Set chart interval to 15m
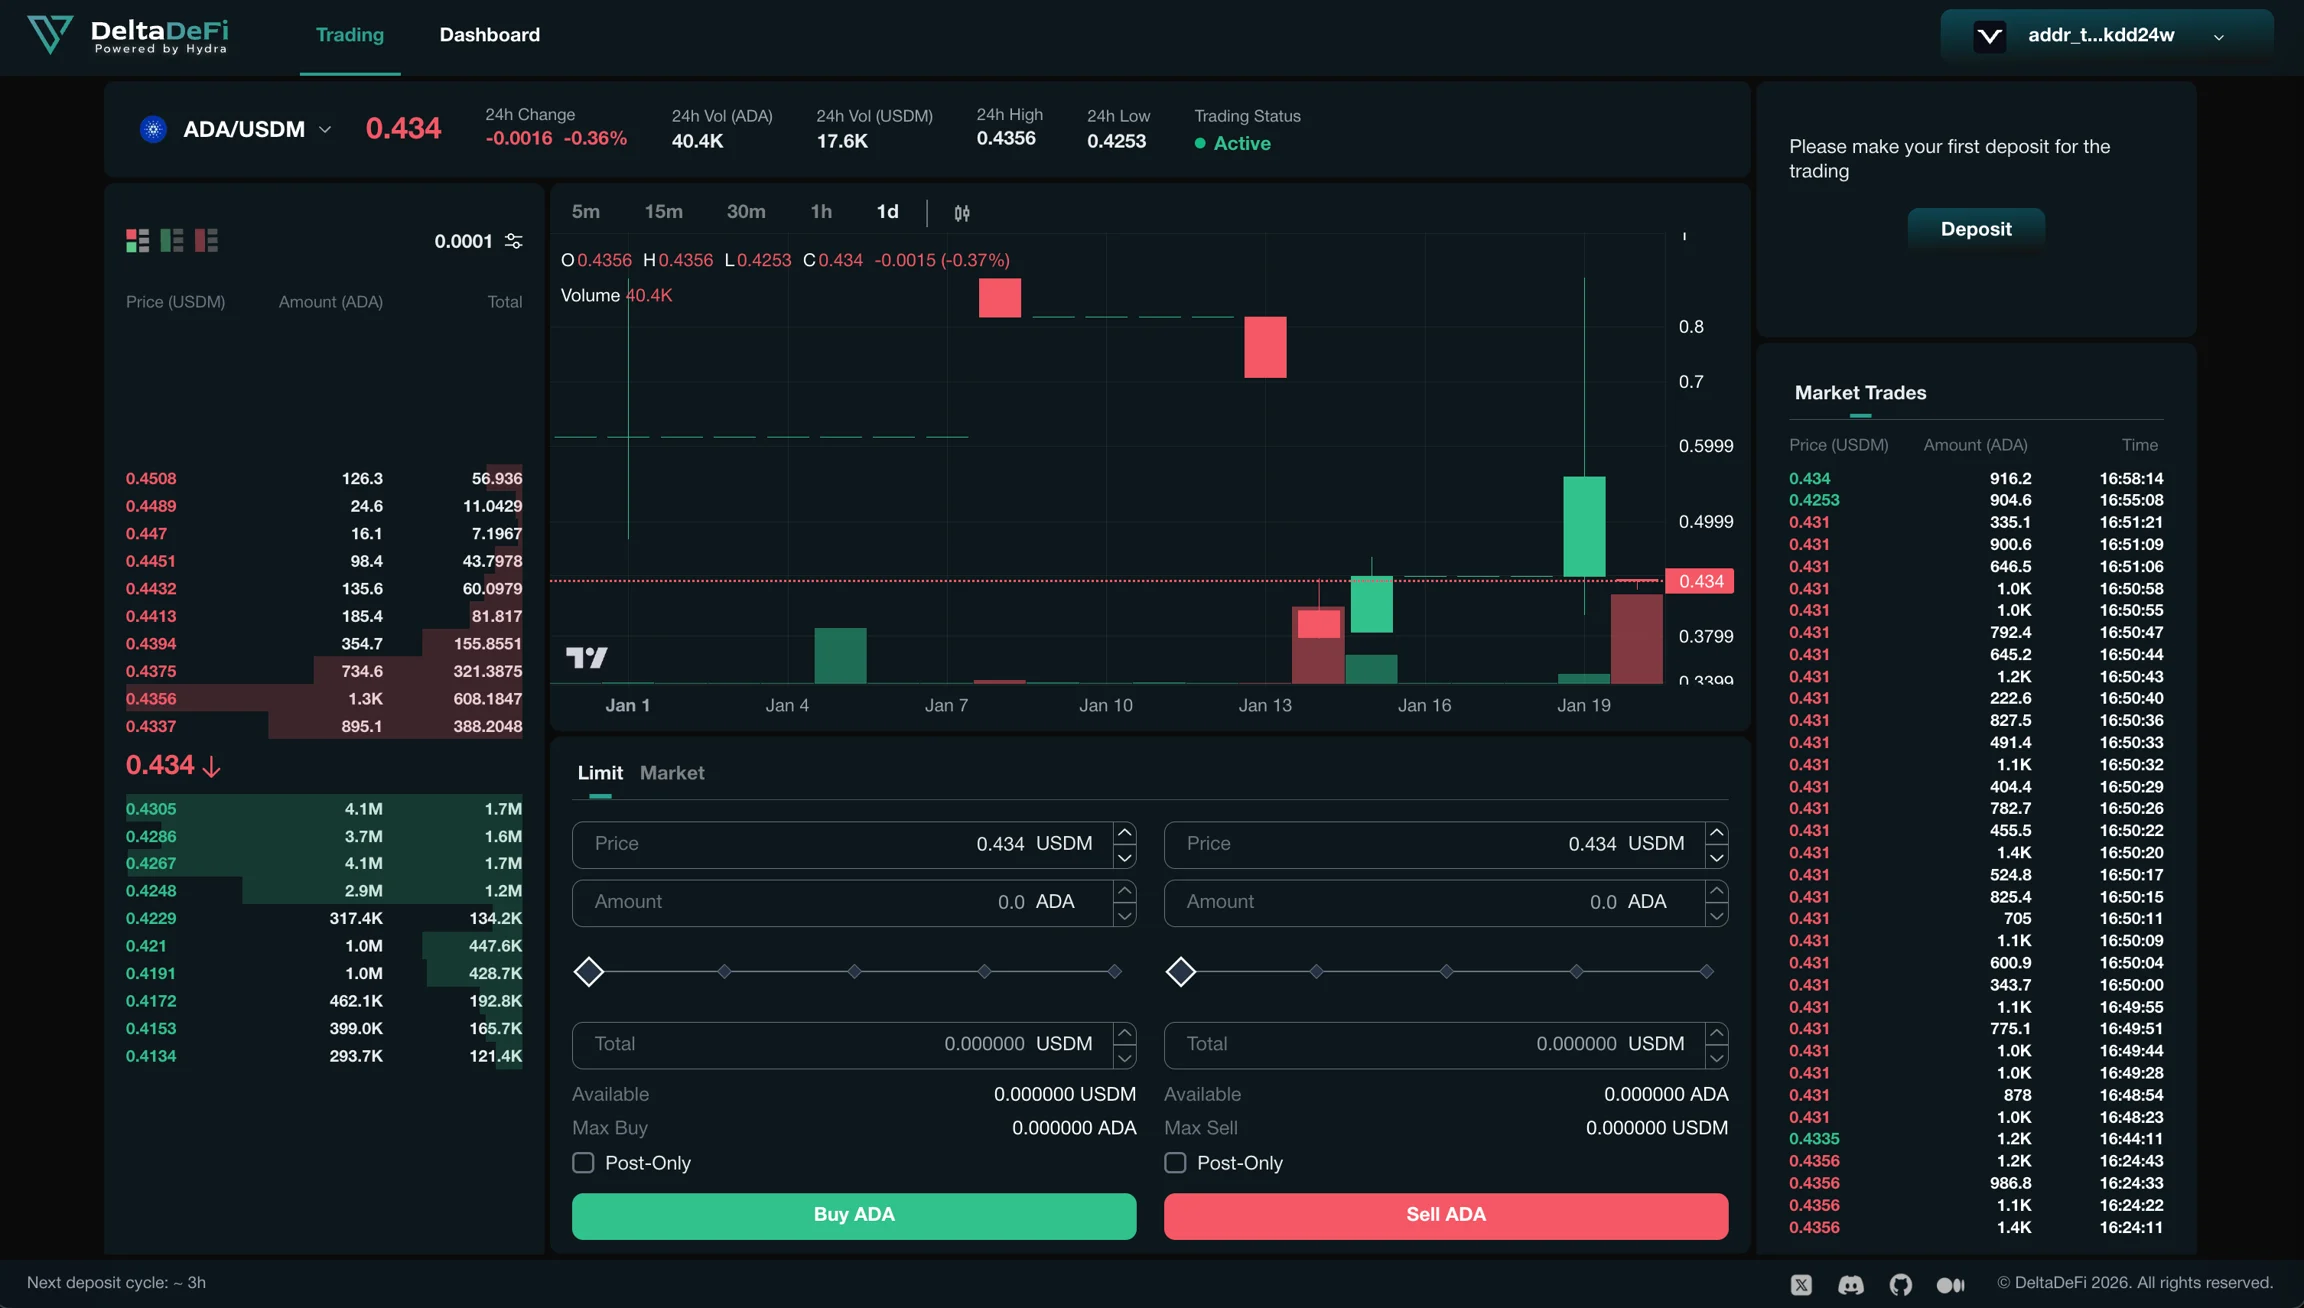Viewport: 2304px width, 1308px height. (x=664, y=212)
